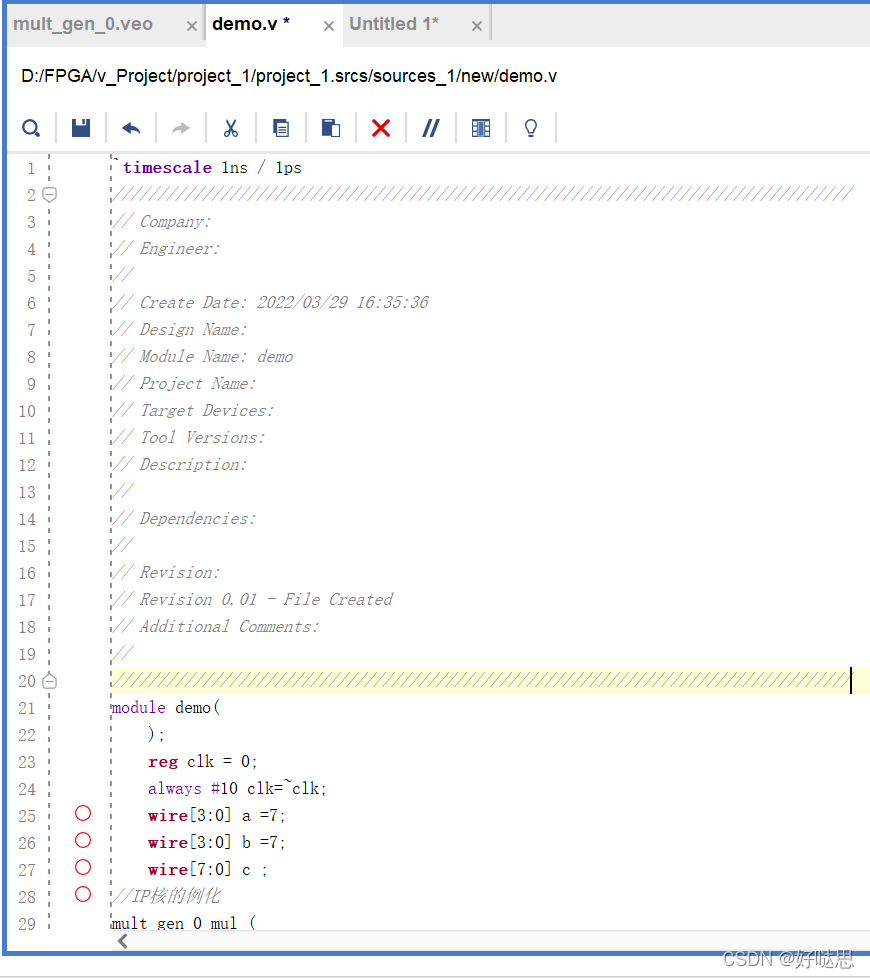Screen dimensions: 870x978
Task: Click the 'always #10 clk=~clk;' line
Action: point(238,789)
